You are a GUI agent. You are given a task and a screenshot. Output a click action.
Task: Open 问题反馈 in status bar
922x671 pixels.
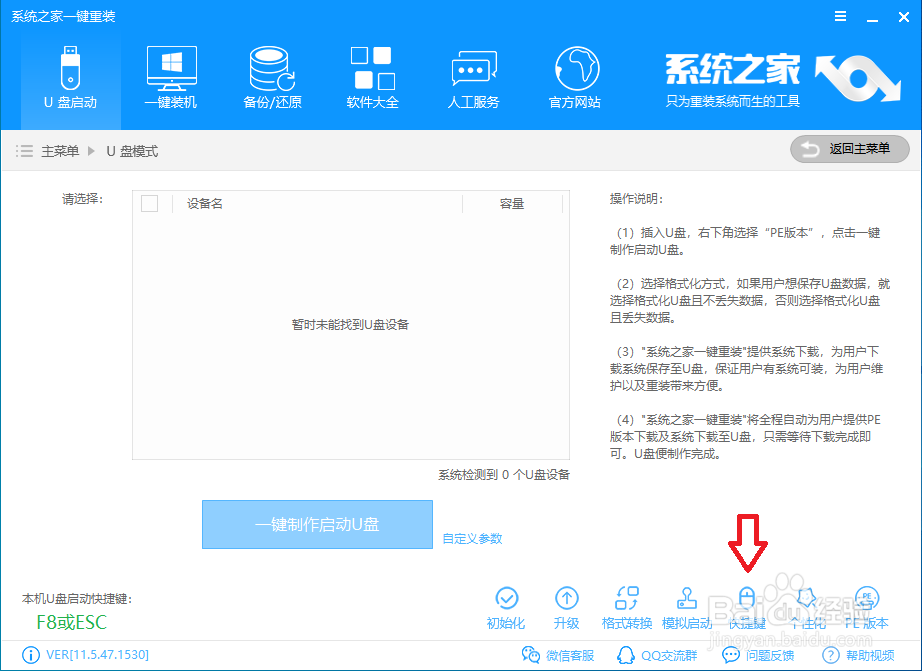tap(758, 655)
